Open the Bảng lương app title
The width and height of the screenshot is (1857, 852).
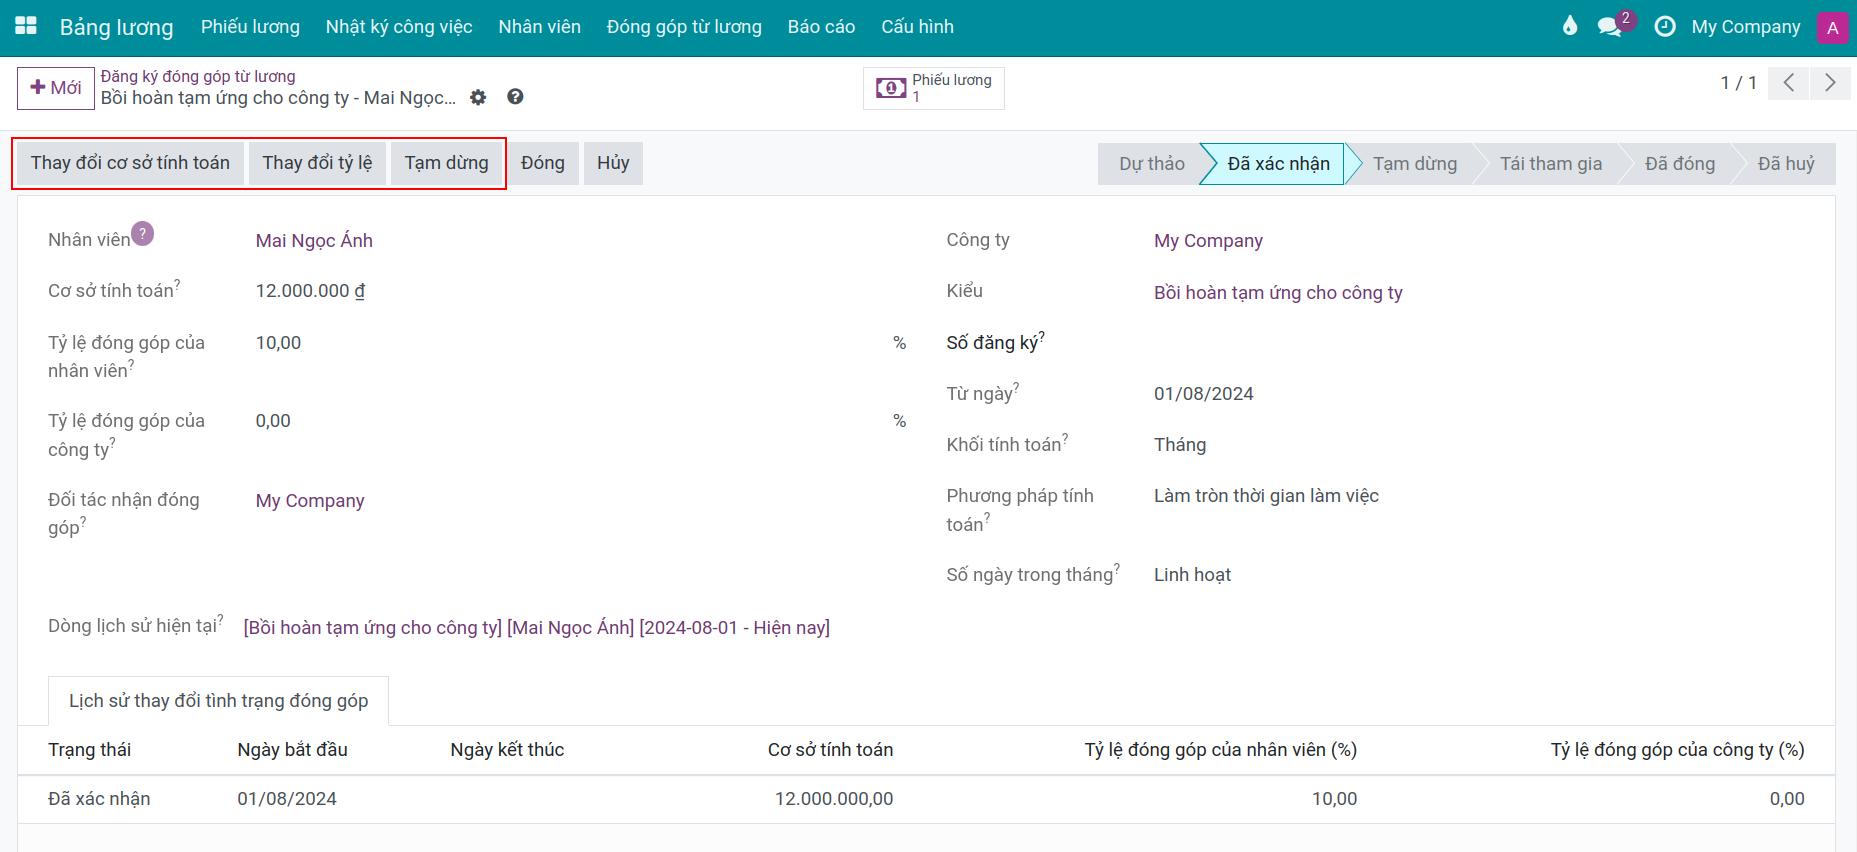click(116, 27)
